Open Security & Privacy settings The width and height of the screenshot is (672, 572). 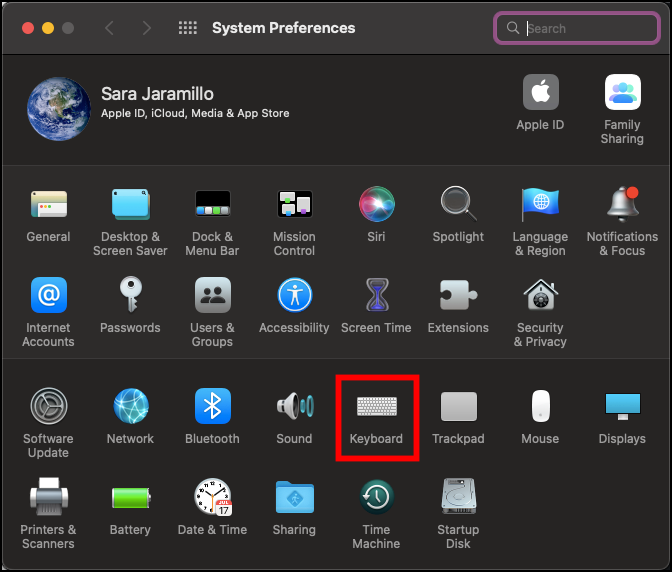tap(540, 296)
